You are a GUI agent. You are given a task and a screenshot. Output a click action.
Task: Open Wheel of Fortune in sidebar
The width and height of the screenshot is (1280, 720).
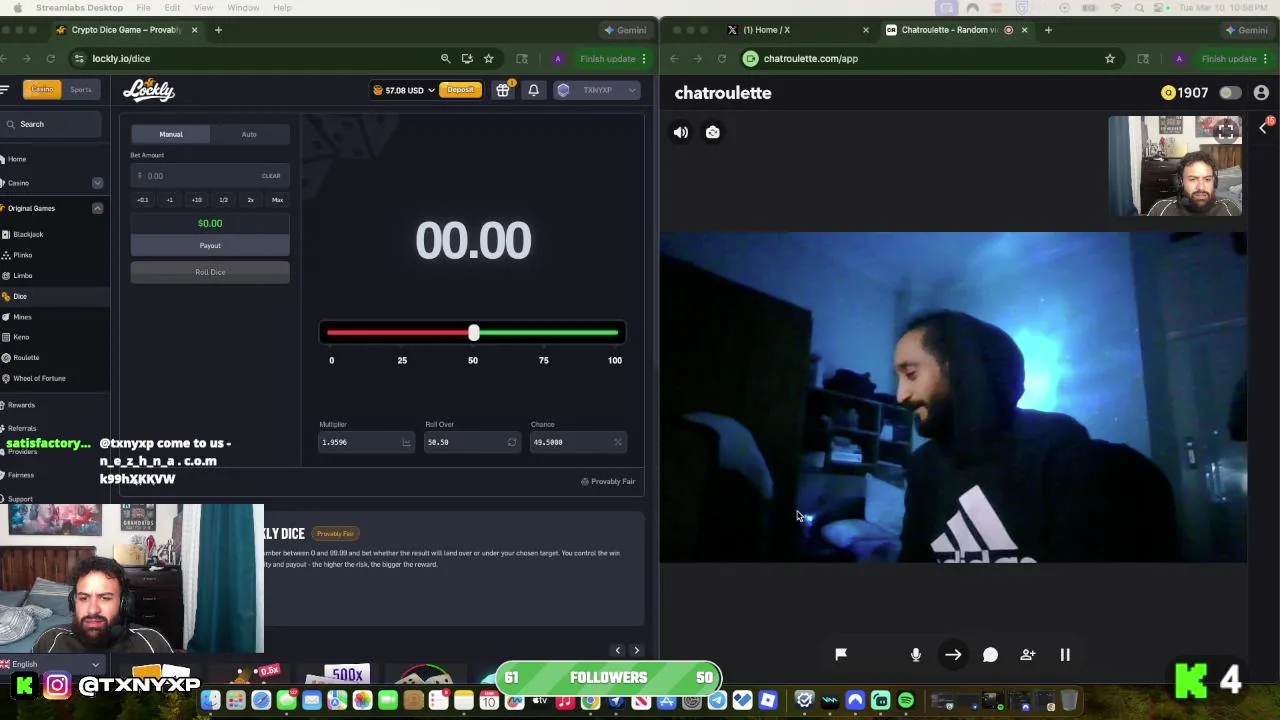39,378
